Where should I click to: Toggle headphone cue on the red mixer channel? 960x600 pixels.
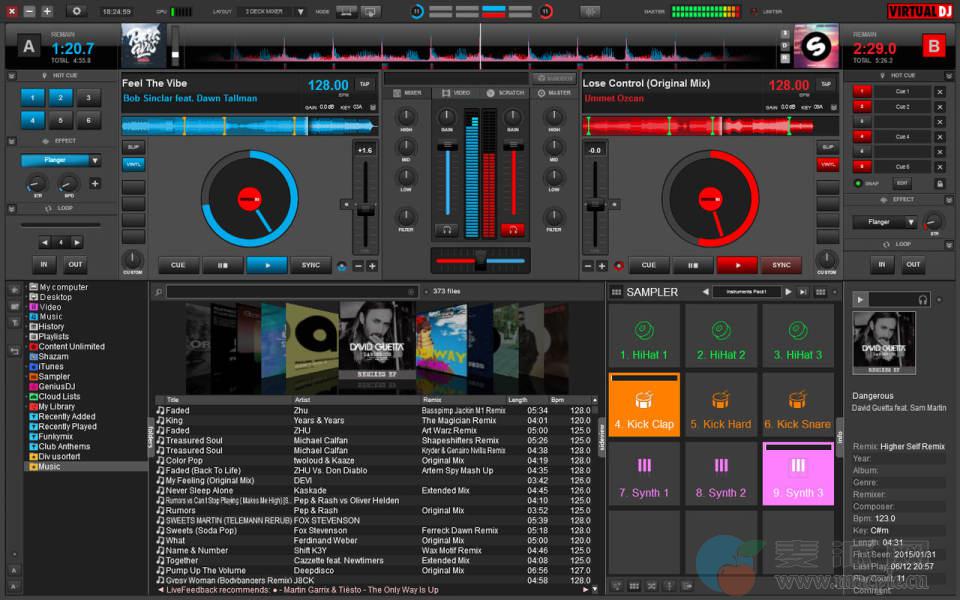coord(512,229)
